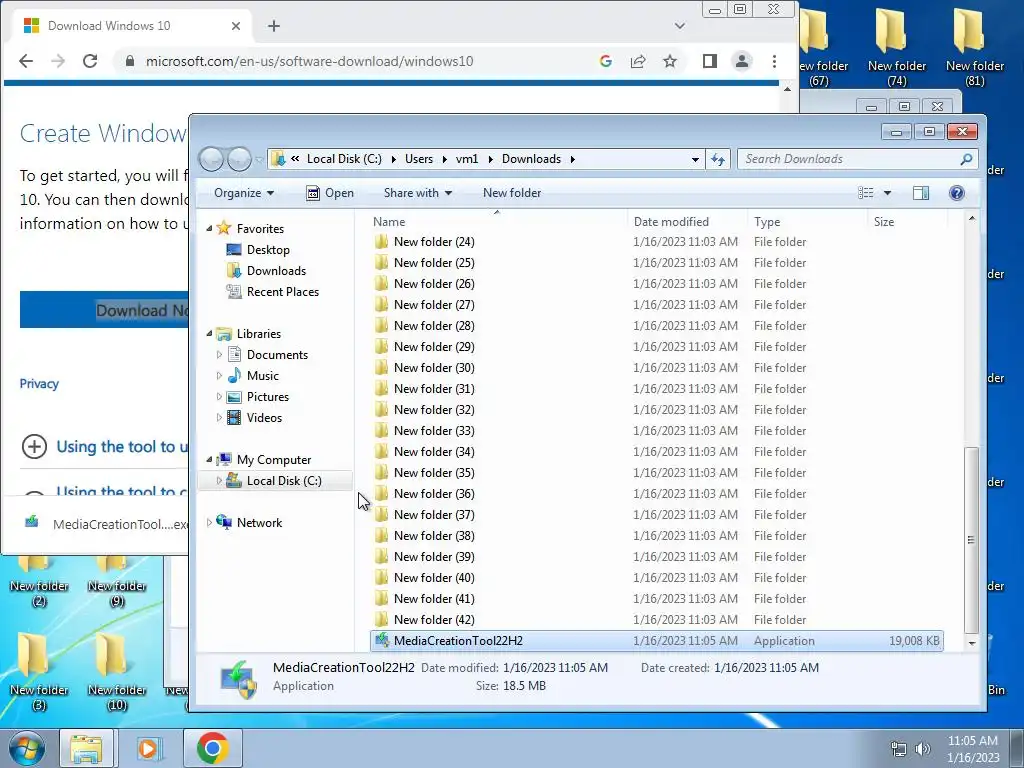The height and width of the screenshot is (768, 1024).
Task: Select Users in address breadcrumb
Action: (419, 159)
